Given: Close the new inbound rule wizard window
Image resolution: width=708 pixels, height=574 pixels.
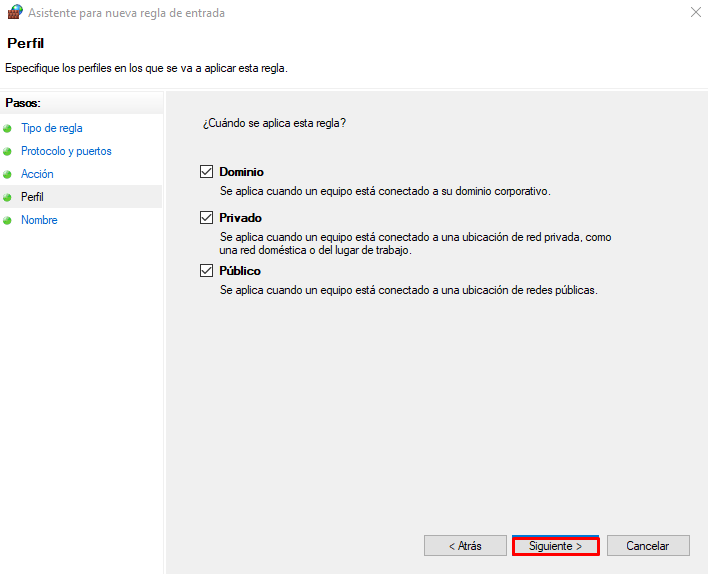Looking at the screenshot, I should pos(694,13).
